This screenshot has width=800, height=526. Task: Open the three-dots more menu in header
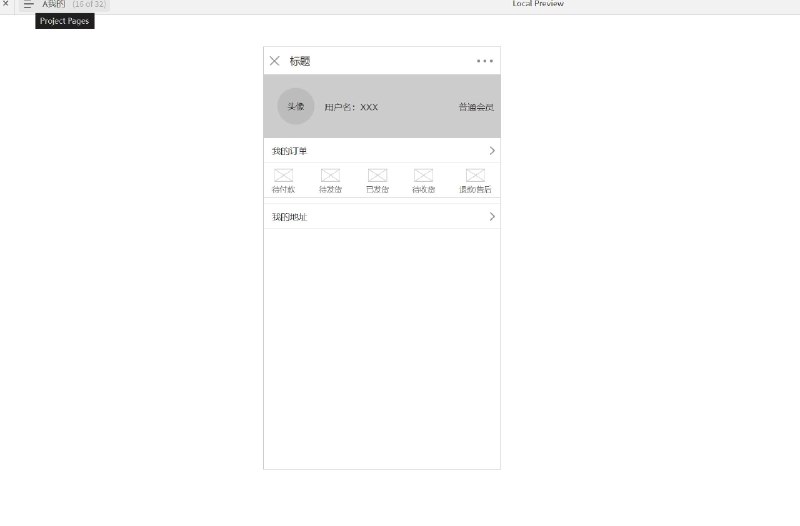[485, 61]
